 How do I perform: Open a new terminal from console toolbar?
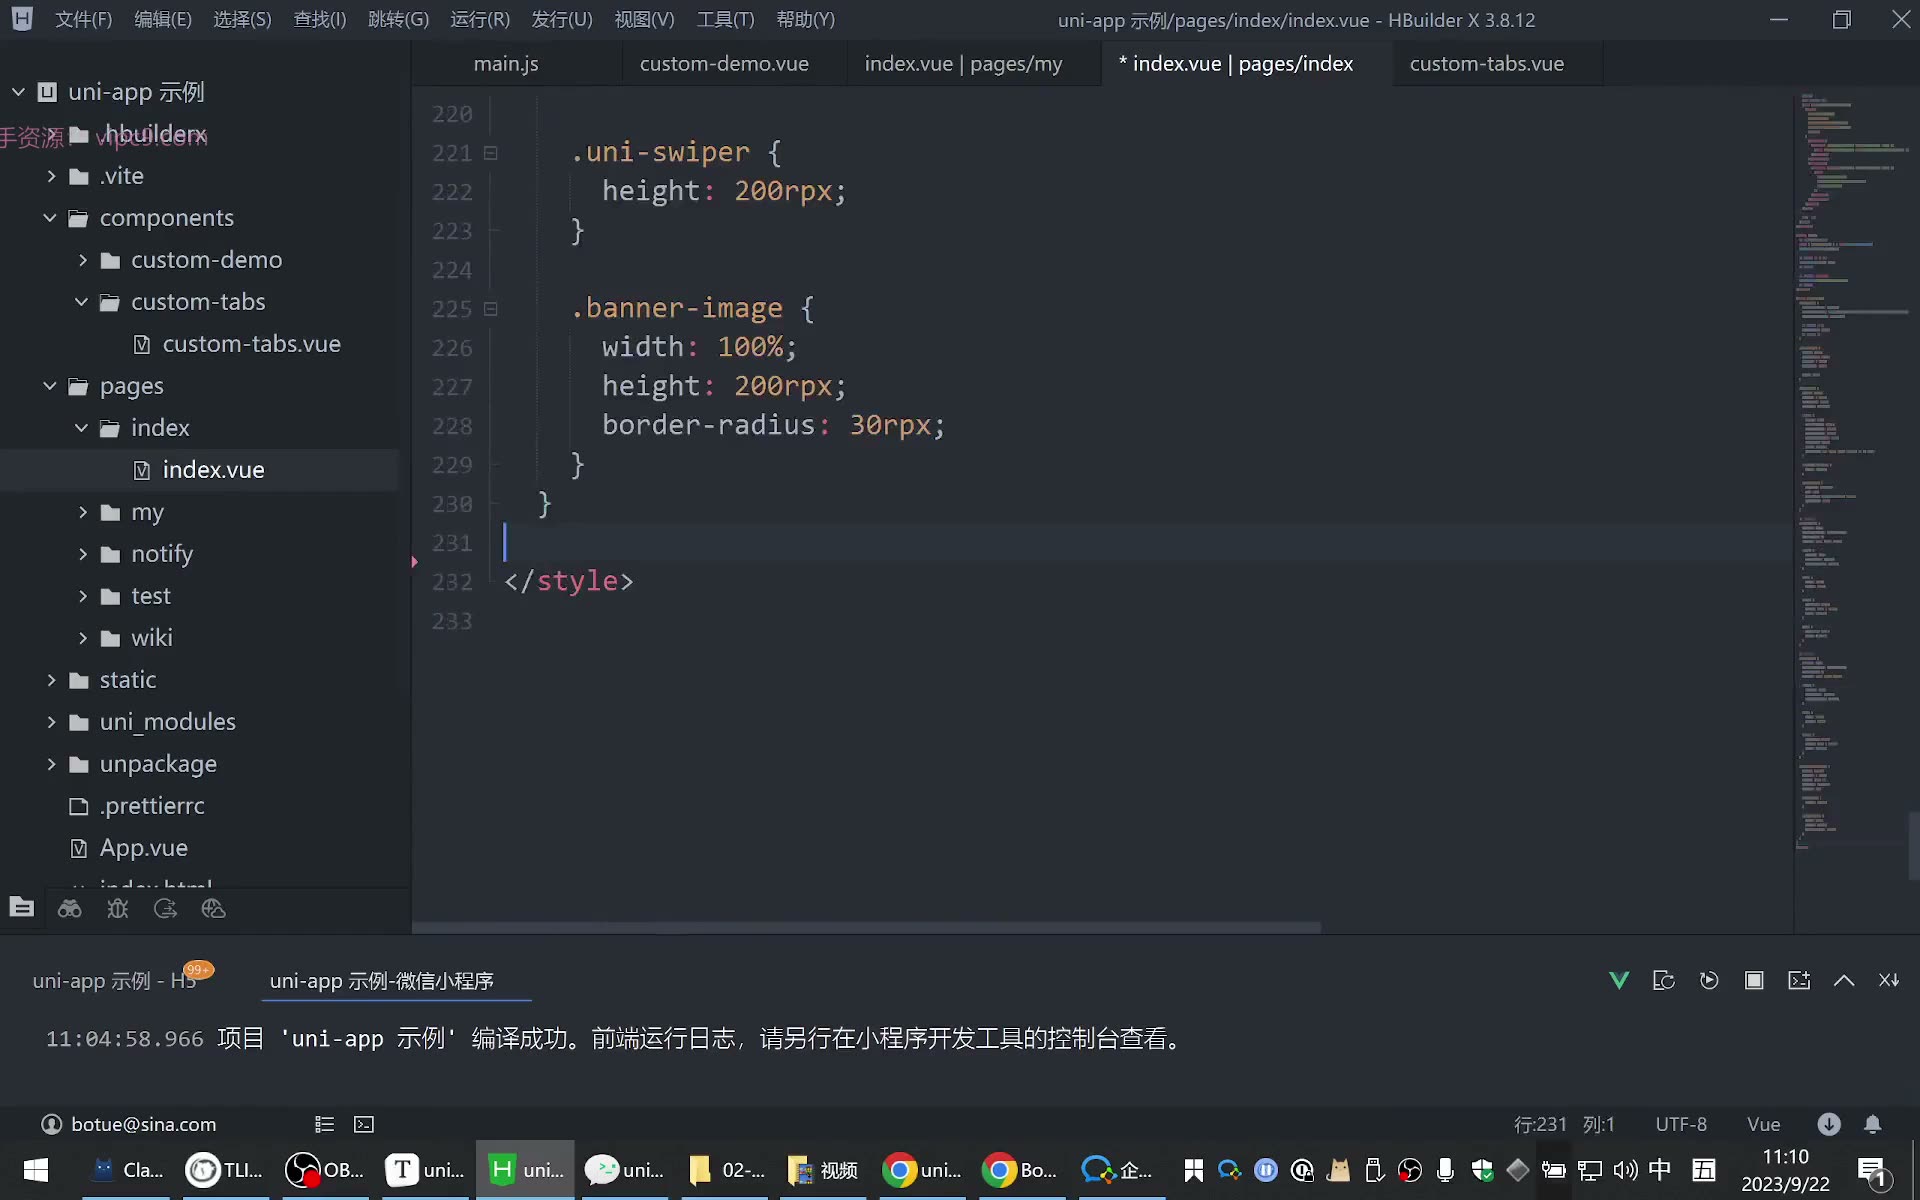[x=1799, y=980]
